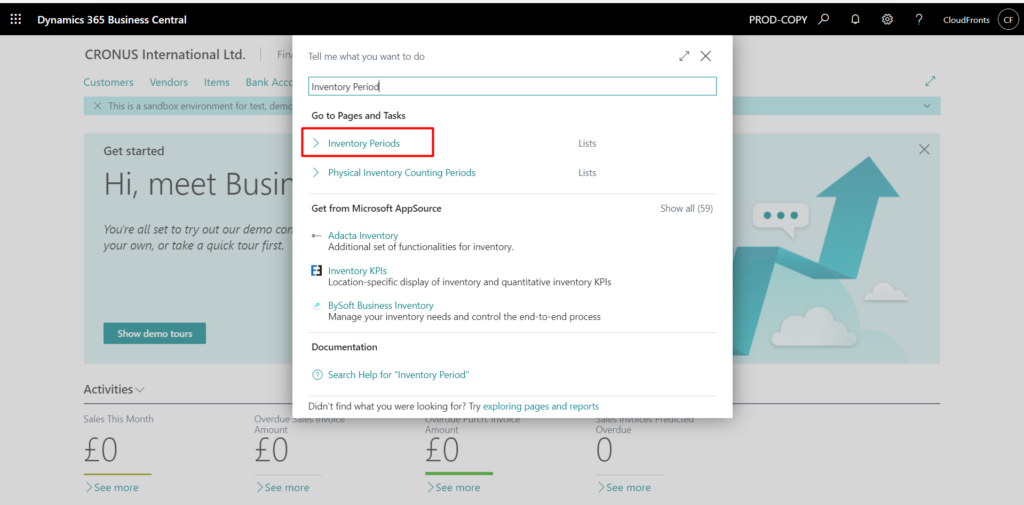Click Lists label beside Inventory Periods
The height and width of the screenshot is (505, 1024).
pos(587,143)
